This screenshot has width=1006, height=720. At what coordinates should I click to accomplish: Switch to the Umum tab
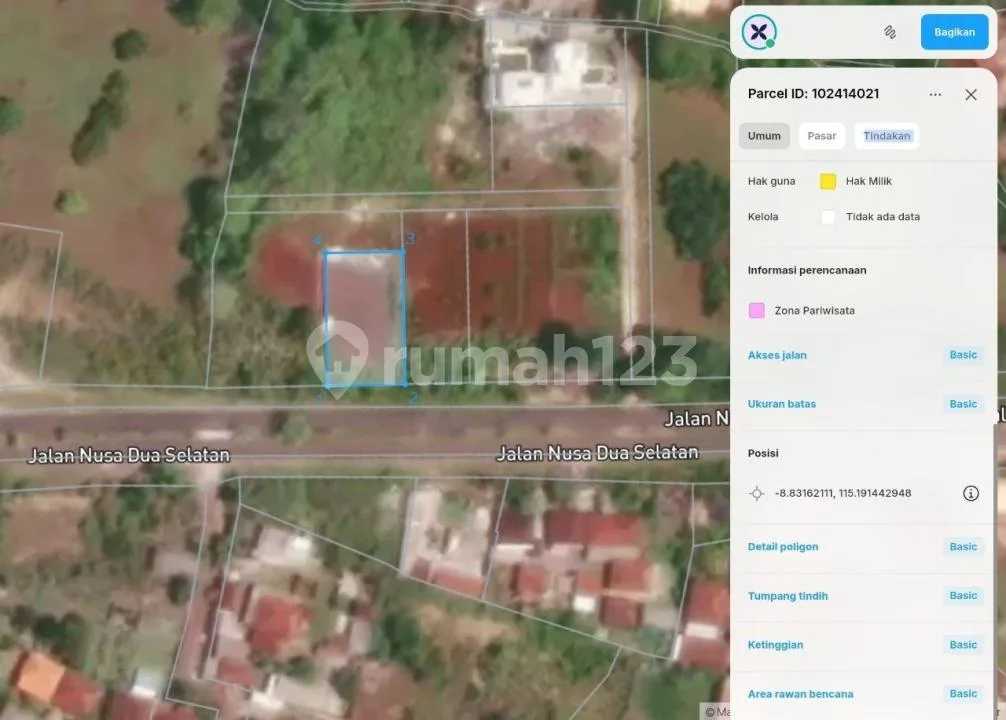[x=764, y=136]
